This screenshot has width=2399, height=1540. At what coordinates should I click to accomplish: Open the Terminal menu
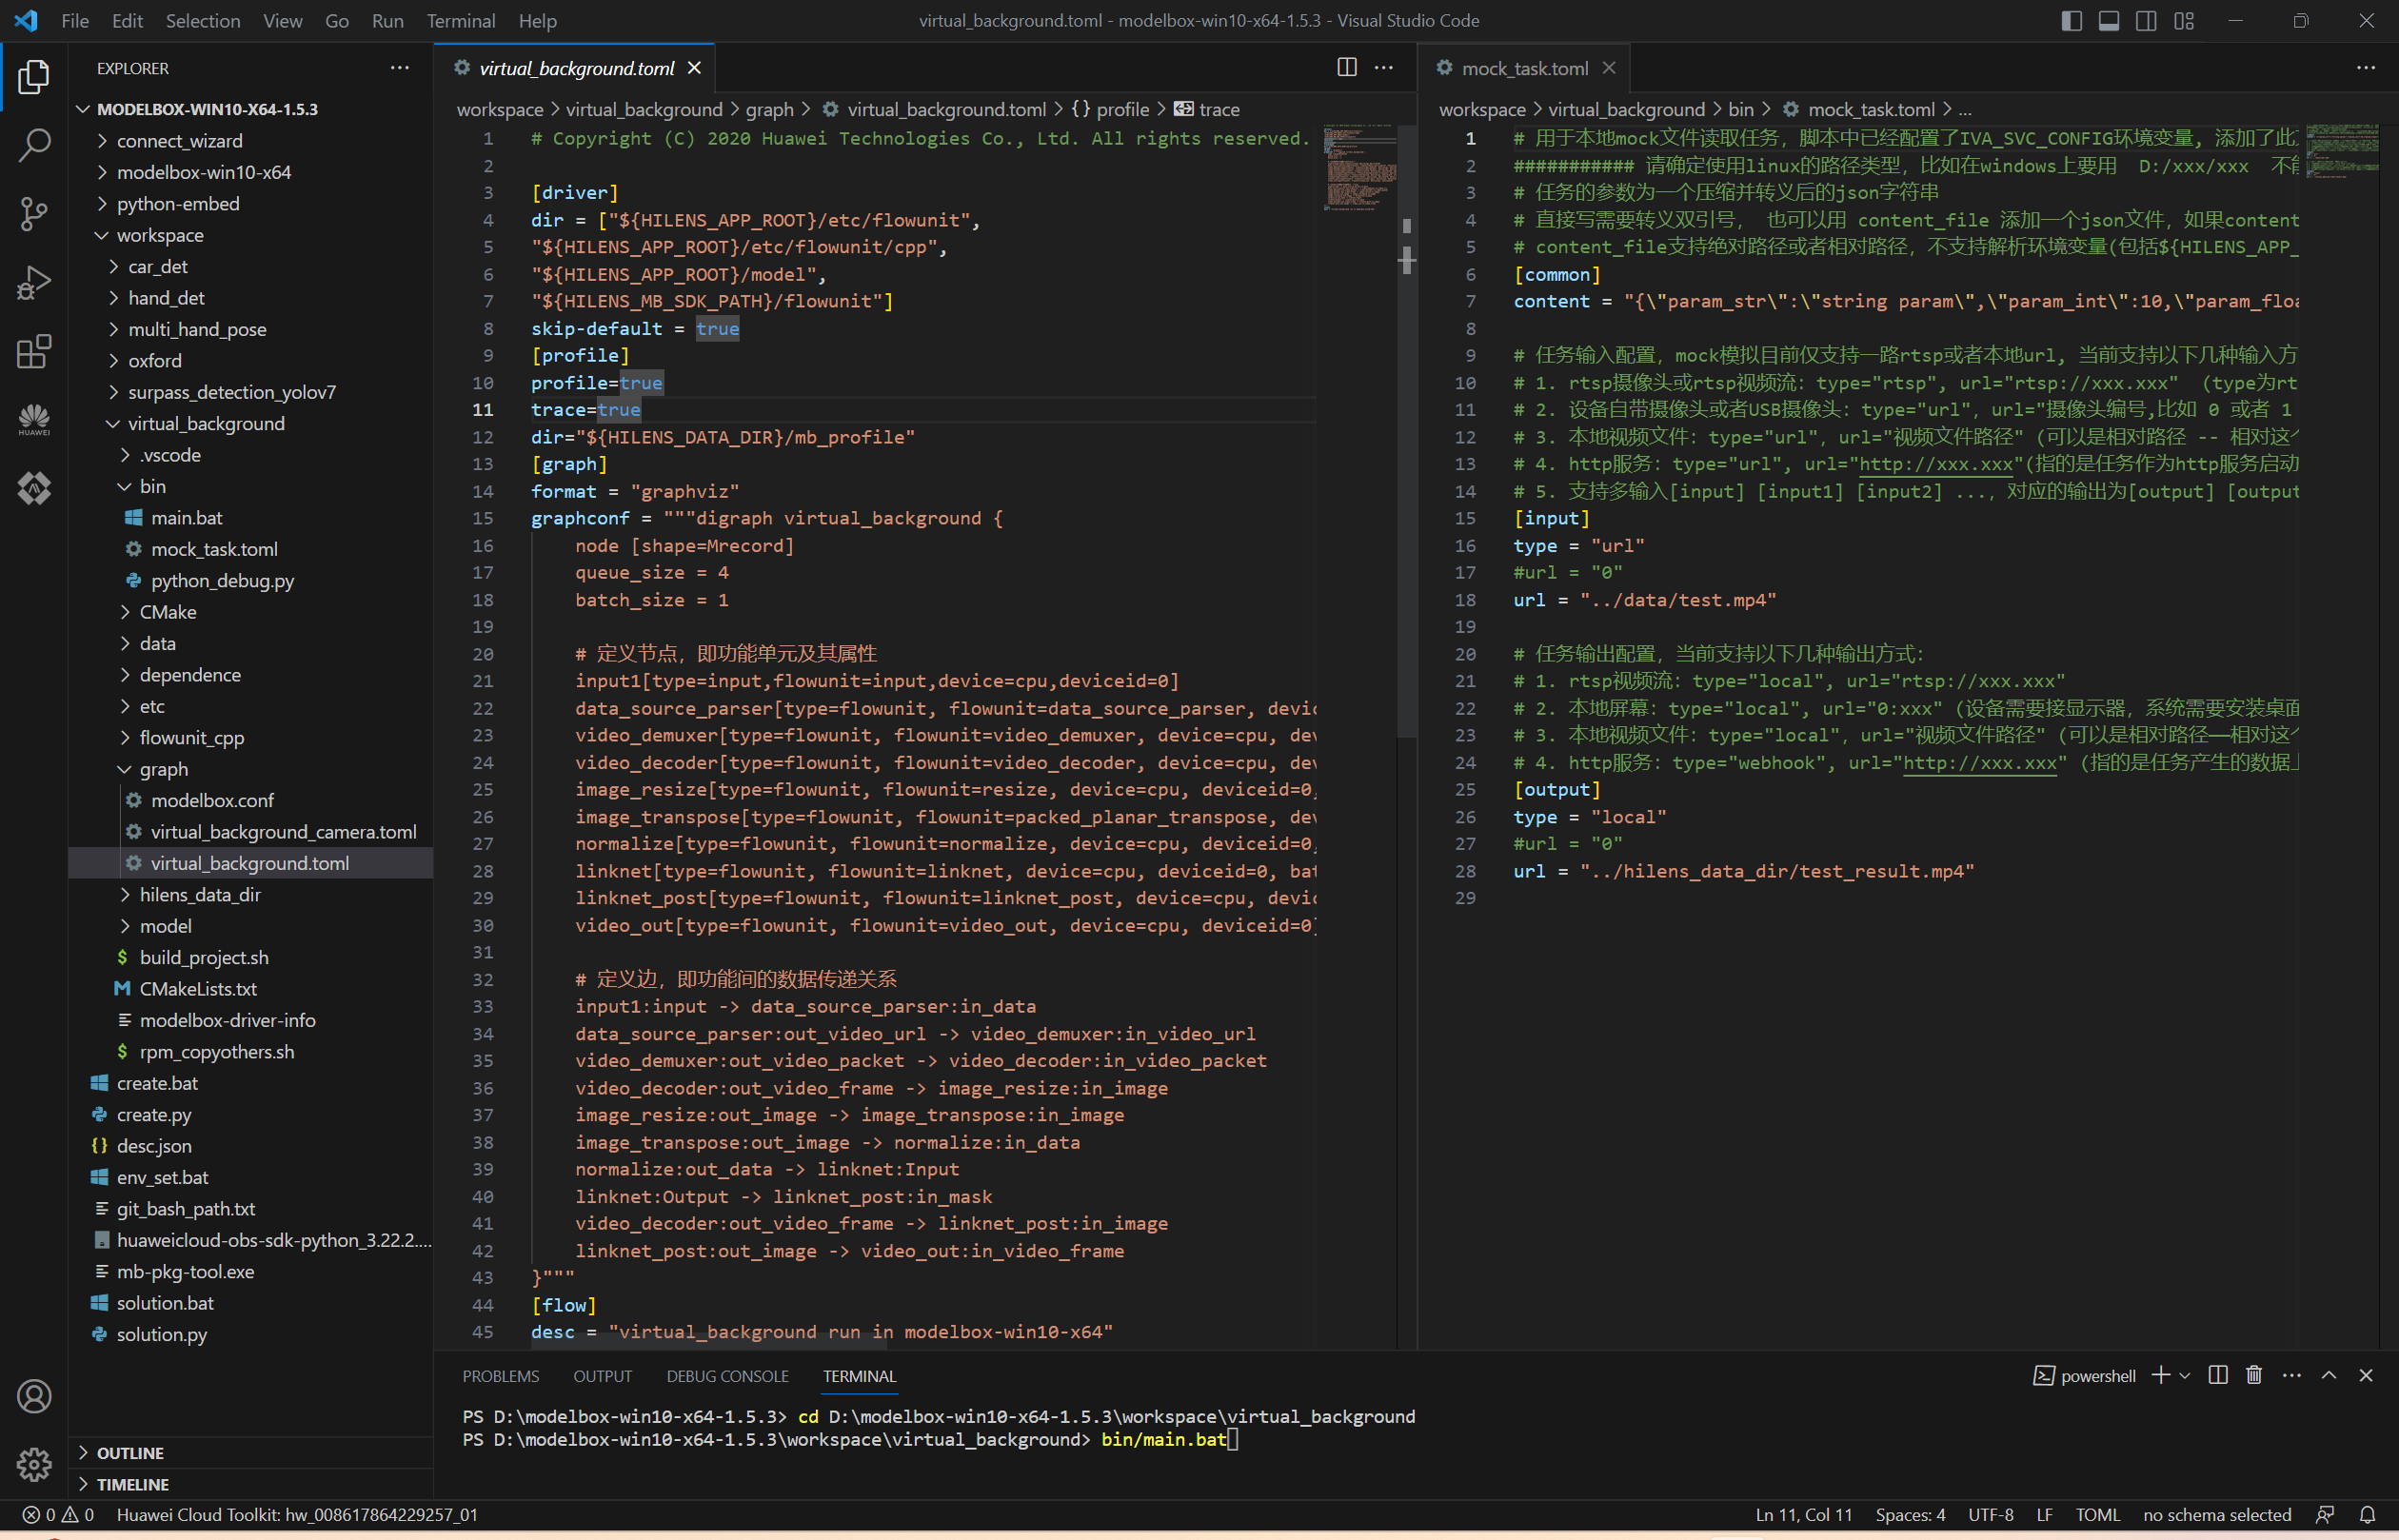coord(460,21)
